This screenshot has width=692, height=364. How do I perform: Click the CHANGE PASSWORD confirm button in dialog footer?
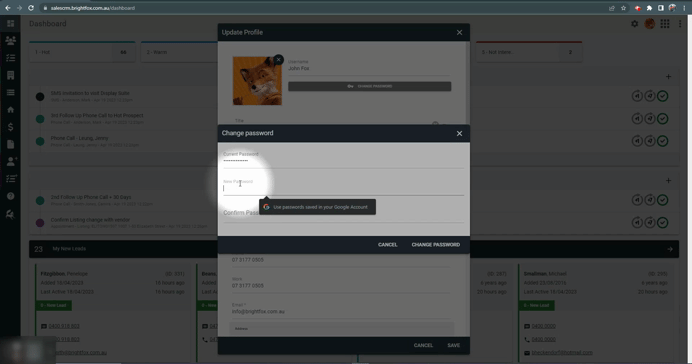point(436,245)
